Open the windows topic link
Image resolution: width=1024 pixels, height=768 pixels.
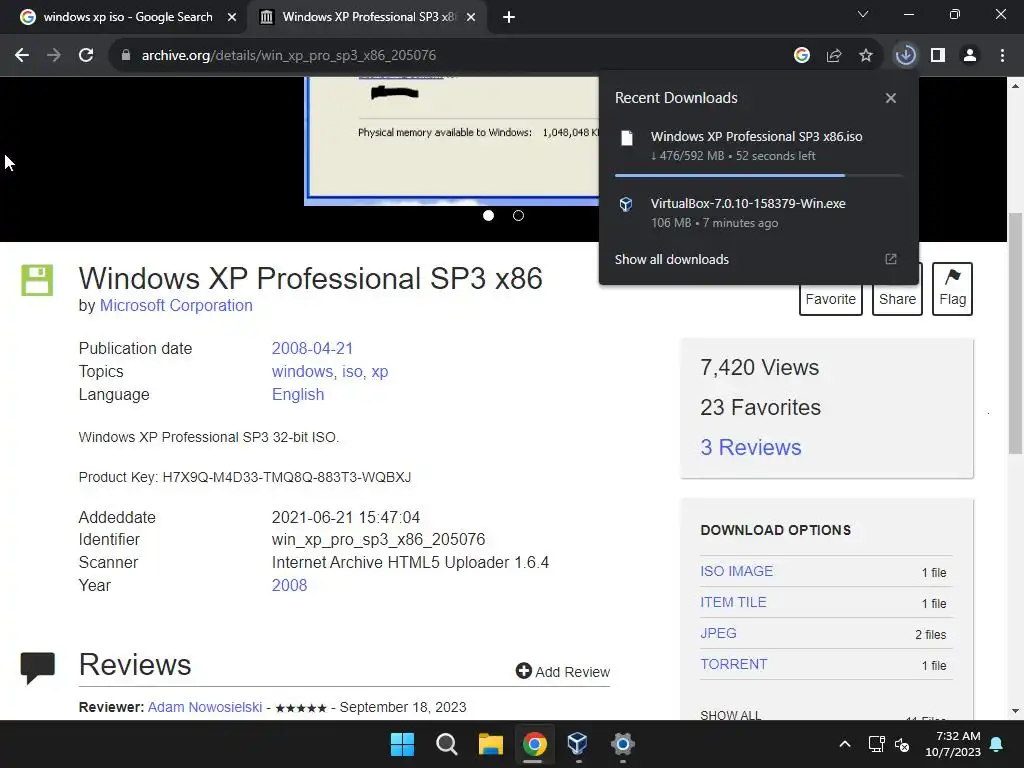click(x=302, y=372)
